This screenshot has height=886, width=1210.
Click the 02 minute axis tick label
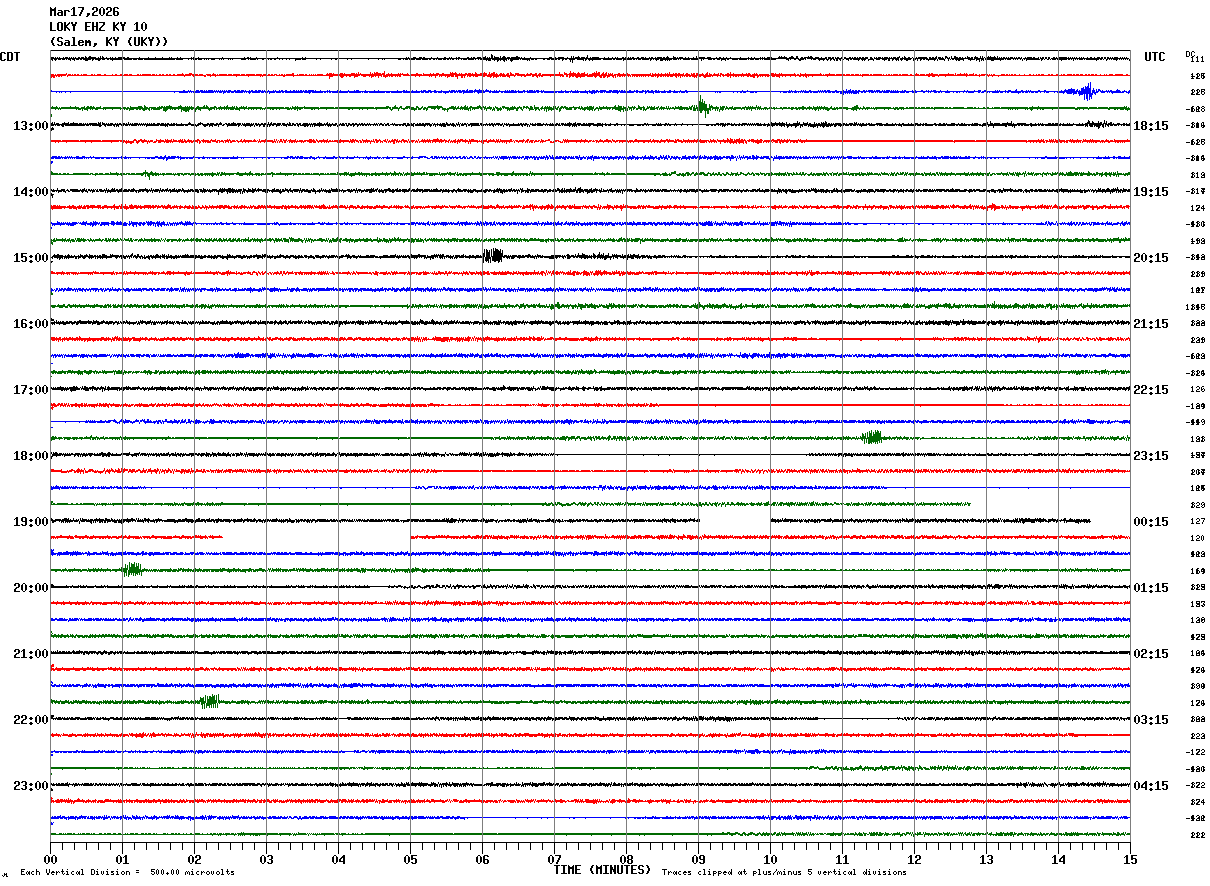coord(194,859)
